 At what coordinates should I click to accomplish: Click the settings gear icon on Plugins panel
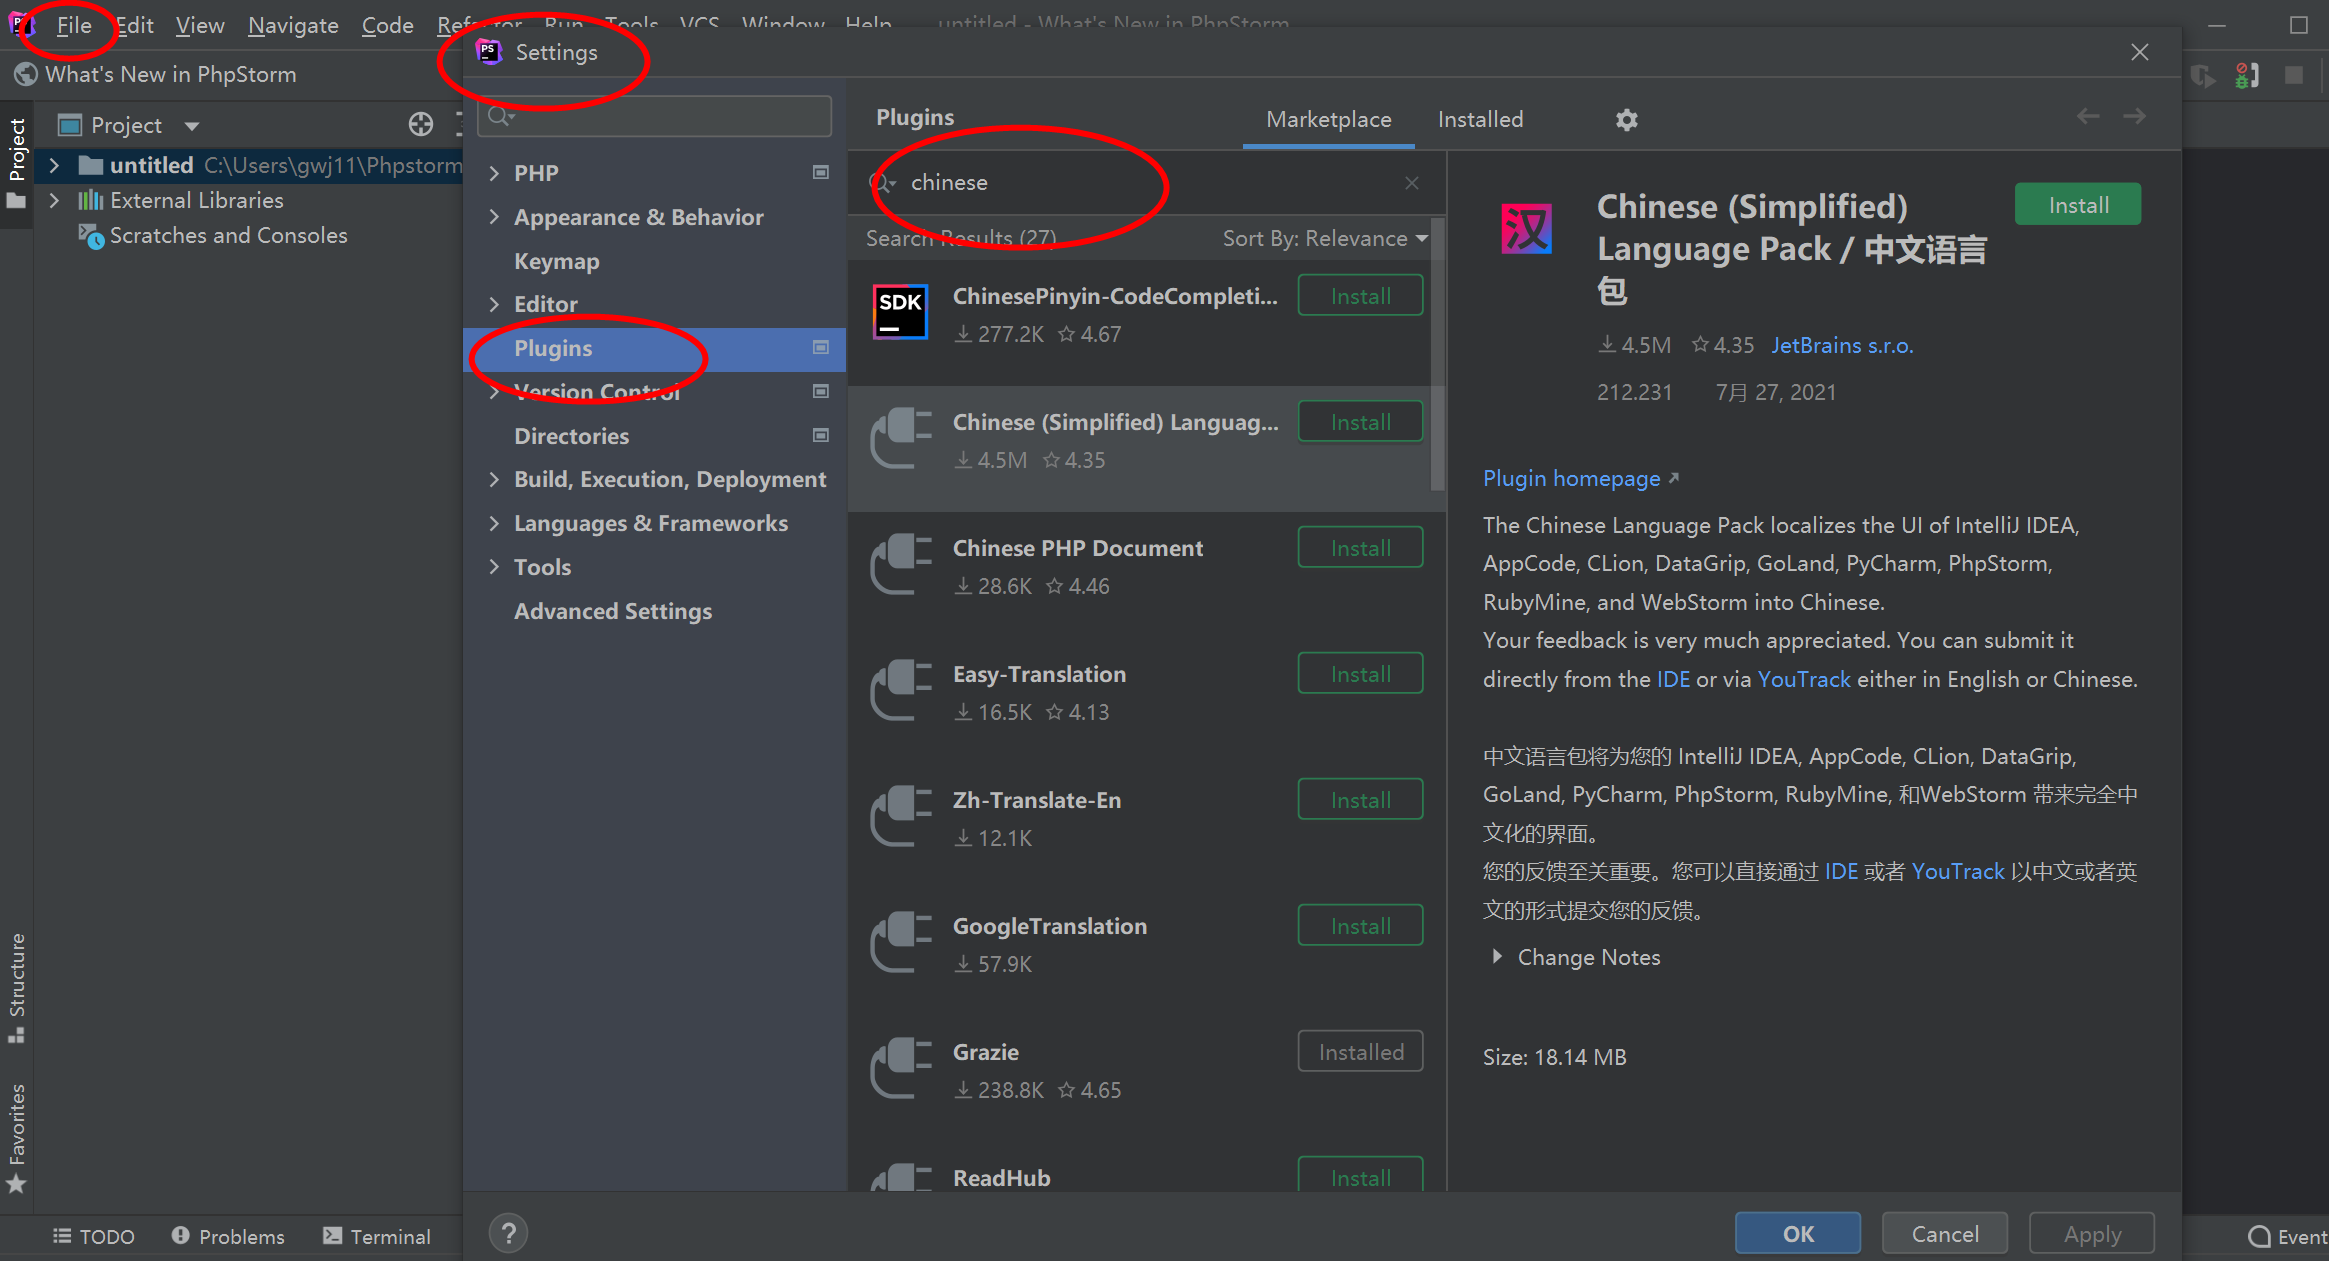[1627, 120]
